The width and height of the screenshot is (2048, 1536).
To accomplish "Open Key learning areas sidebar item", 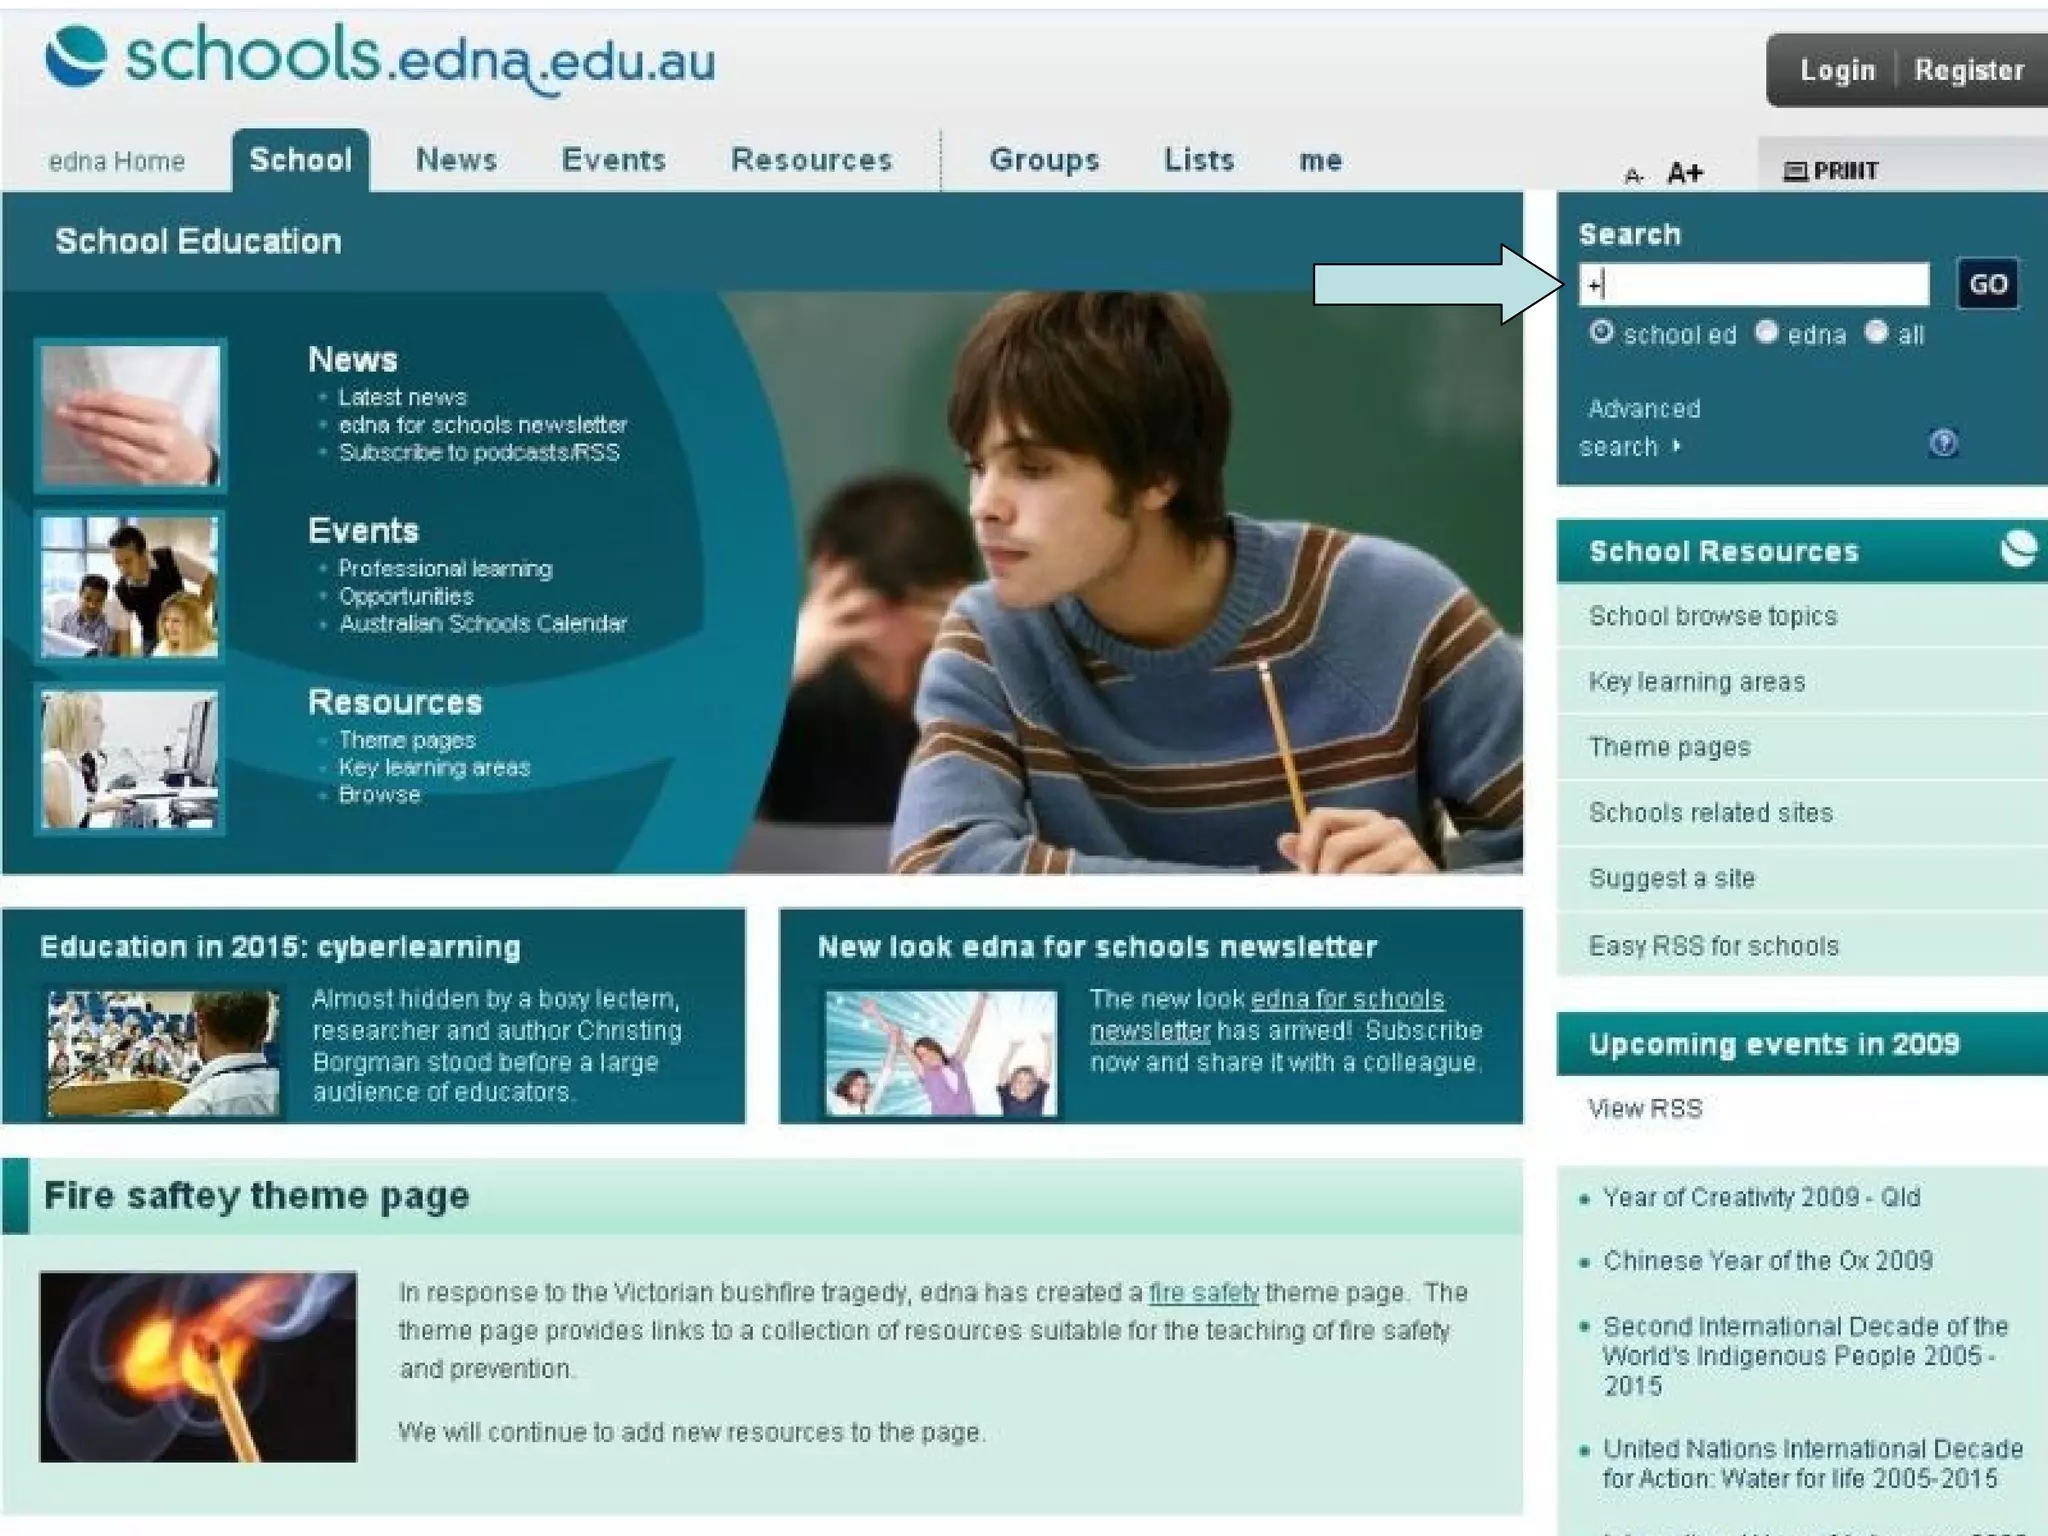I will click(1696, 682).
